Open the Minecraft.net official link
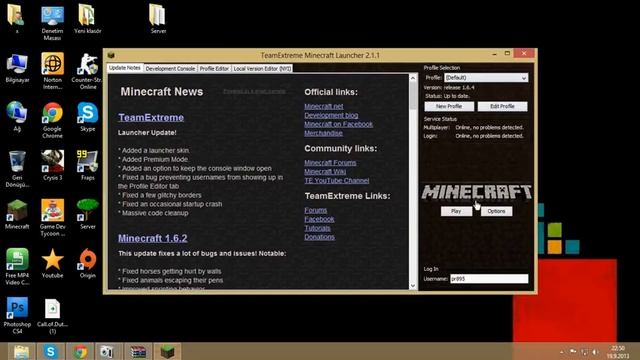Viewport: 640px width, 360px height. 324,107
